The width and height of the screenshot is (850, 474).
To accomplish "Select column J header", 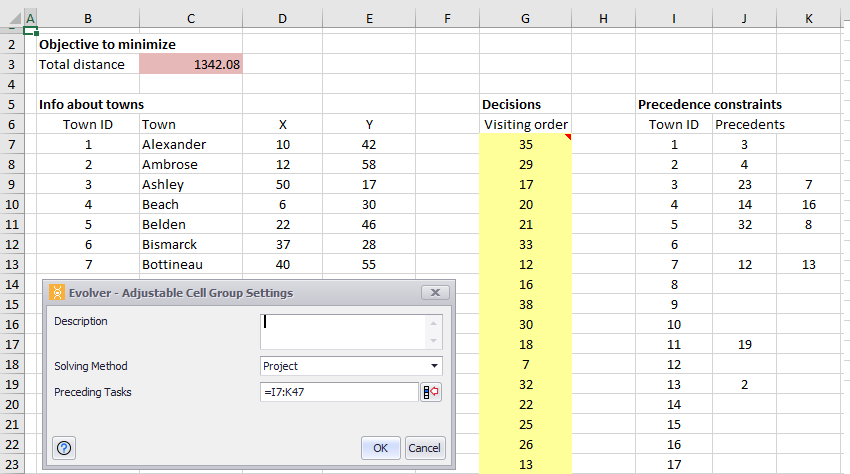I will tap(744, 18).
